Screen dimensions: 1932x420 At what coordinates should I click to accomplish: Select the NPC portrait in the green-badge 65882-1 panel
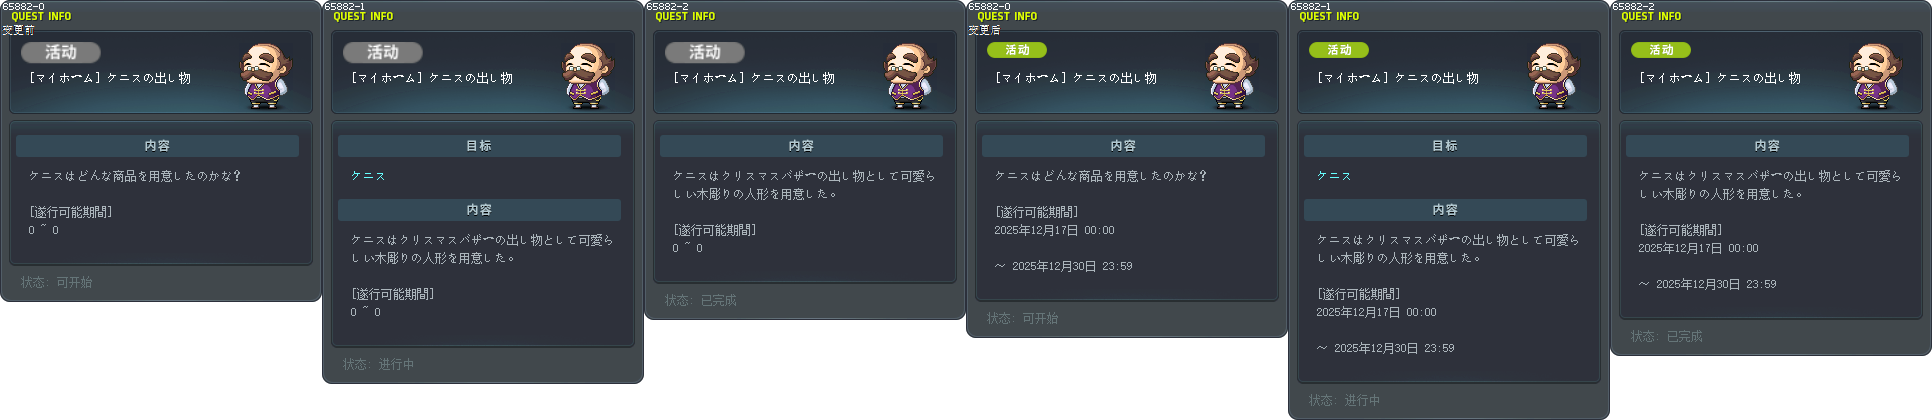[x=1553, y=76]
